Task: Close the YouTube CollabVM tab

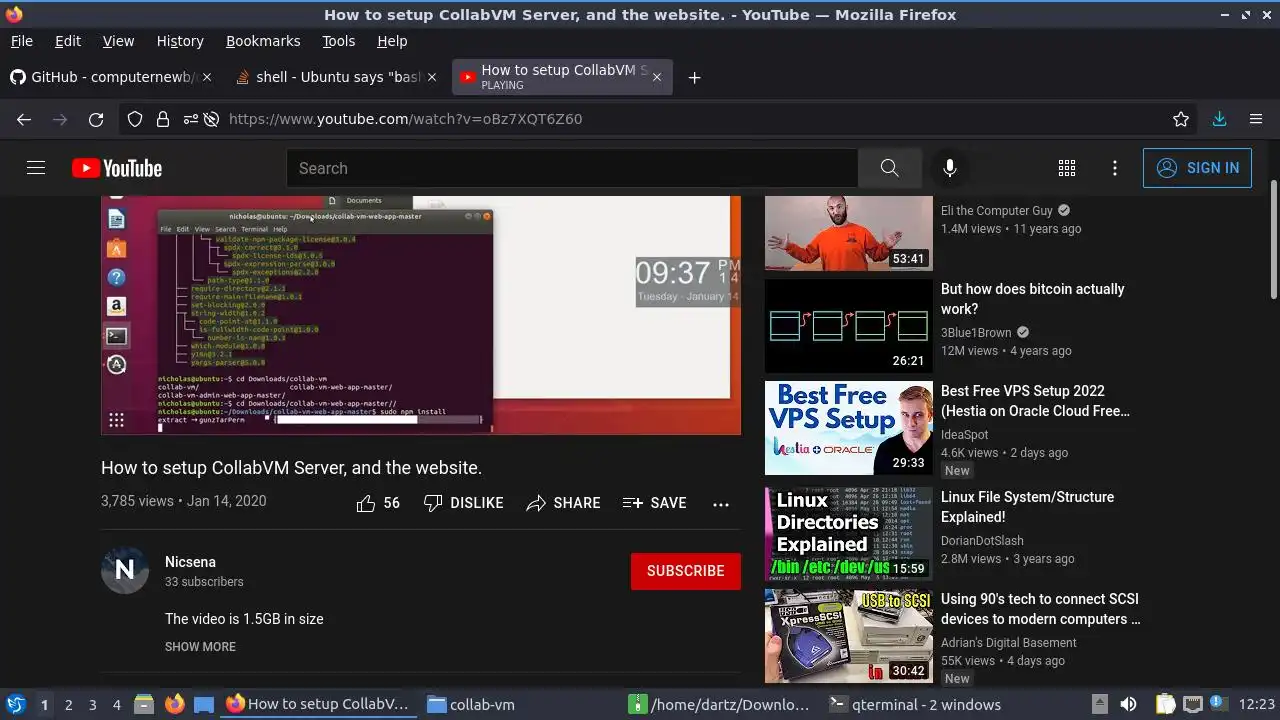Action: (656, 77)
